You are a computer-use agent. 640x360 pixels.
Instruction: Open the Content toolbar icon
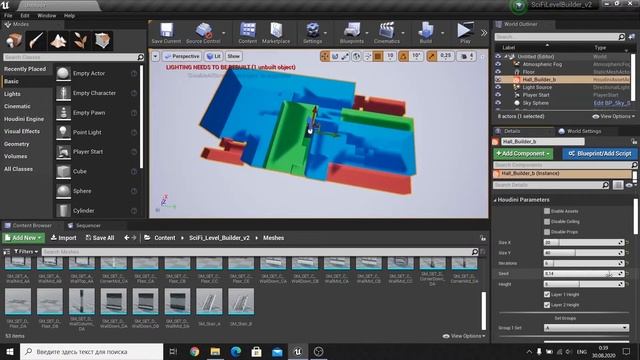coord(248,33)
